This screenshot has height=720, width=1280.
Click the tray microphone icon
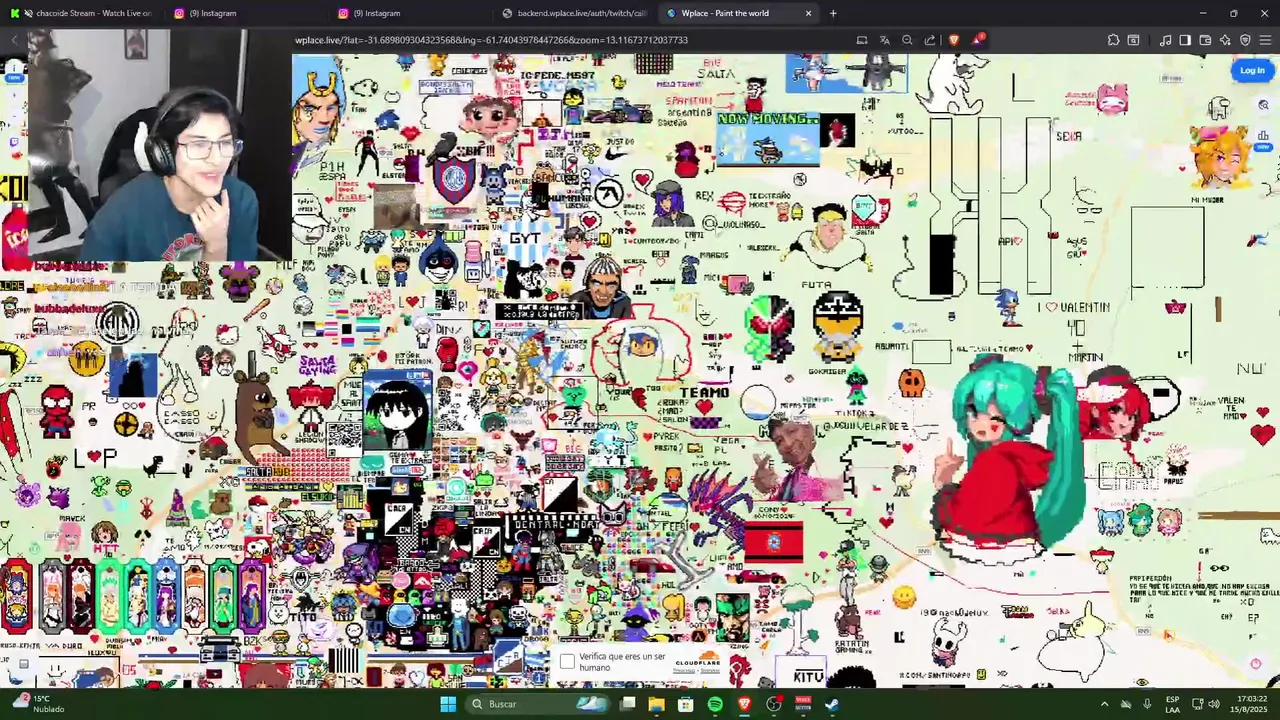[1147, 704]
